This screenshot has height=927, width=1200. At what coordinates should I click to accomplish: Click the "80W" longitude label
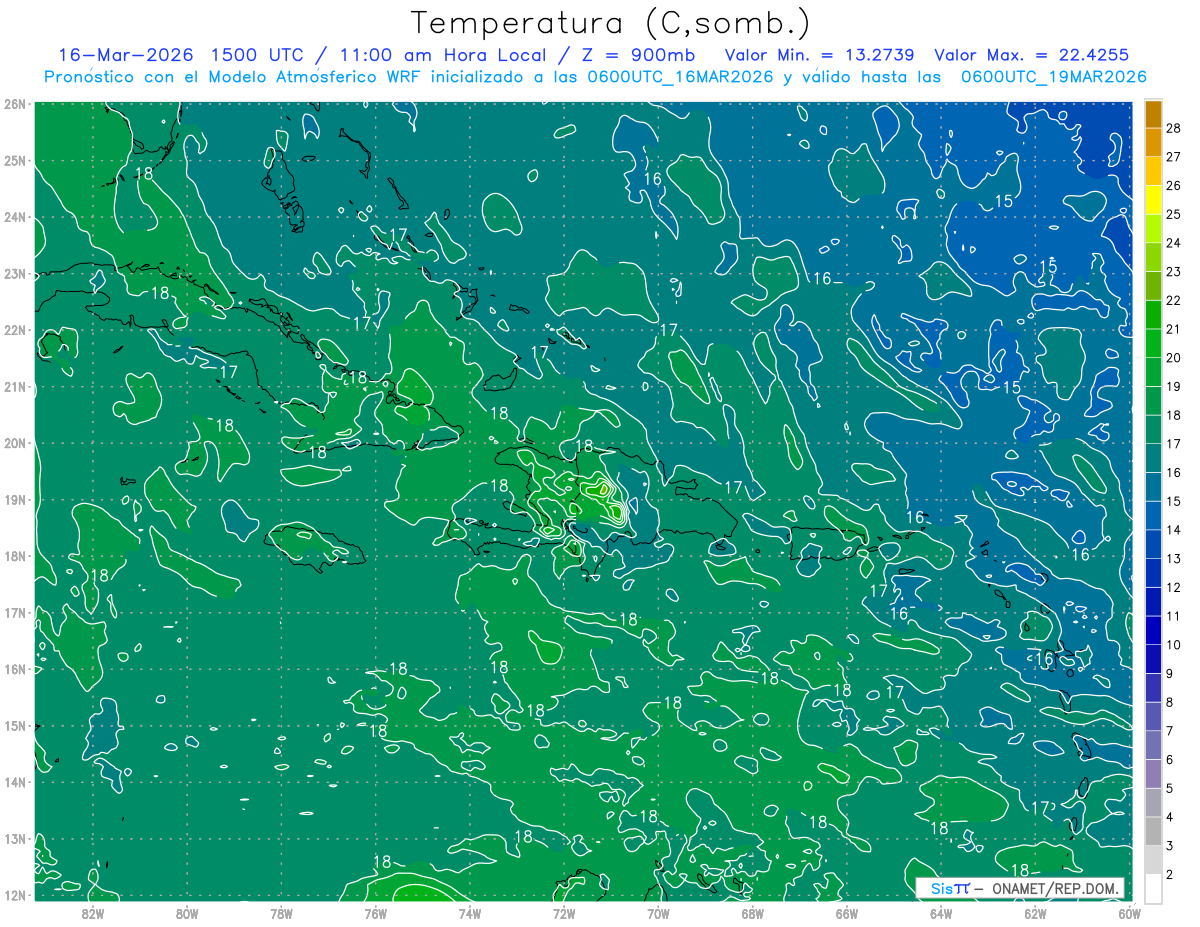coord(186,912)
